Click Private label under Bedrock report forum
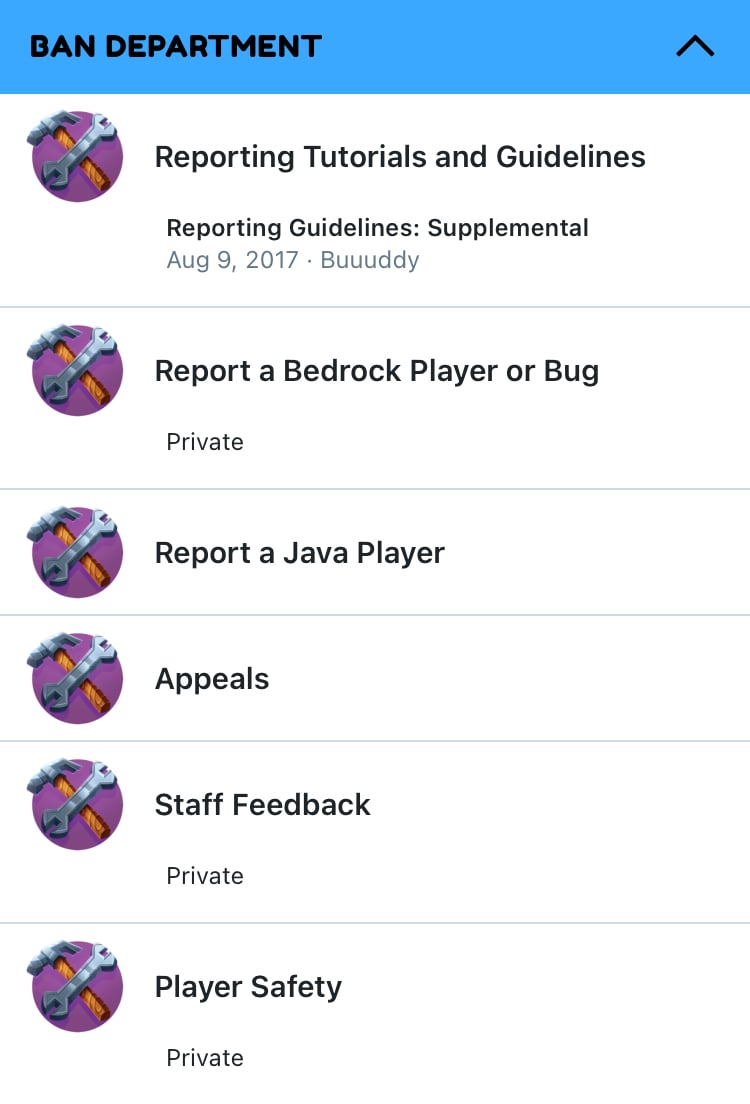Image resolution: width=750 pixels, height=1104 pixels. point(205,442)
